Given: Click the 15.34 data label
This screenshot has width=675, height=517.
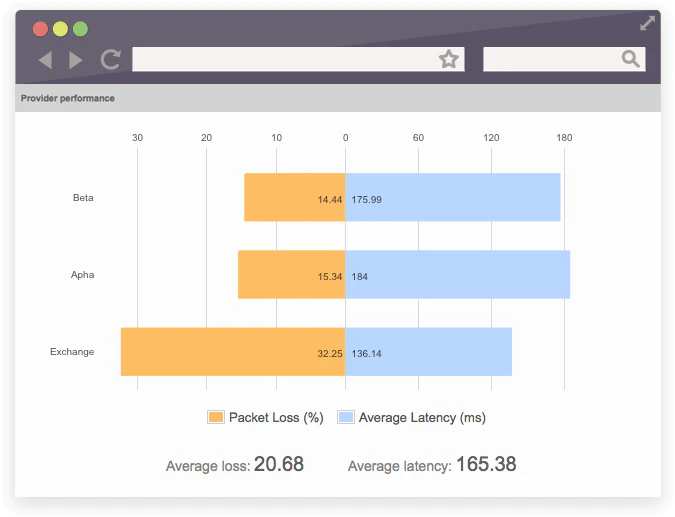Looking at the screenshot, I should tap(330, 276).
